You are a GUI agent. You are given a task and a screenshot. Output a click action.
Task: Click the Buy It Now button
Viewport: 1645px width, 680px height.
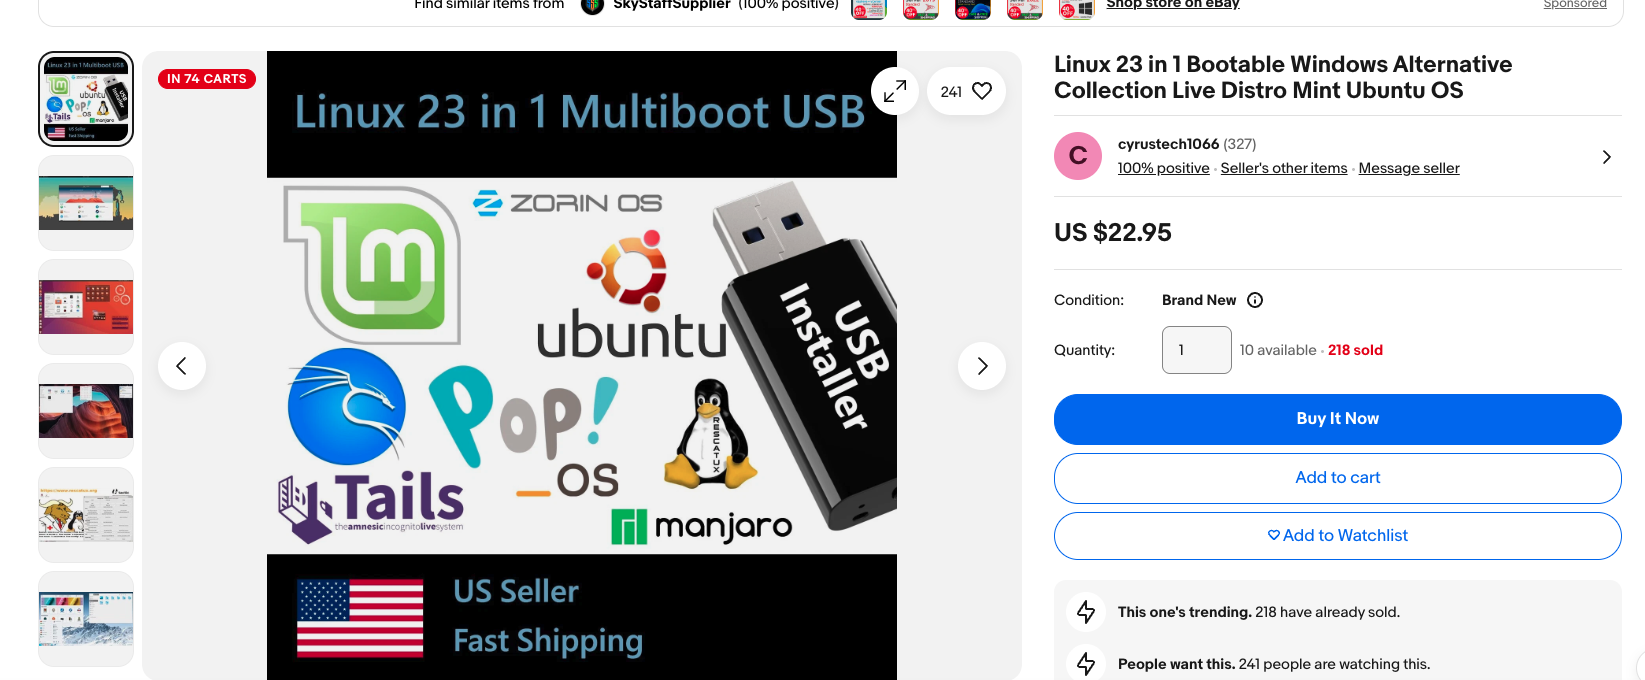[1338, 419]
